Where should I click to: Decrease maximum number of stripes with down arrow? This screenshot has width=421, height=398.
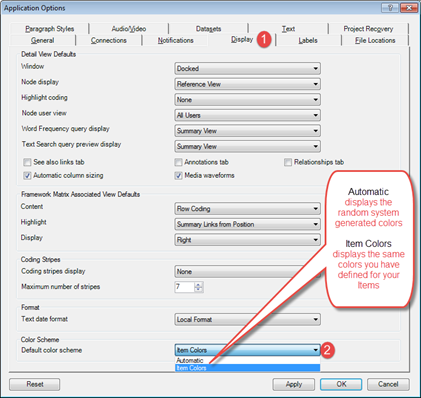tap(199, 289)
